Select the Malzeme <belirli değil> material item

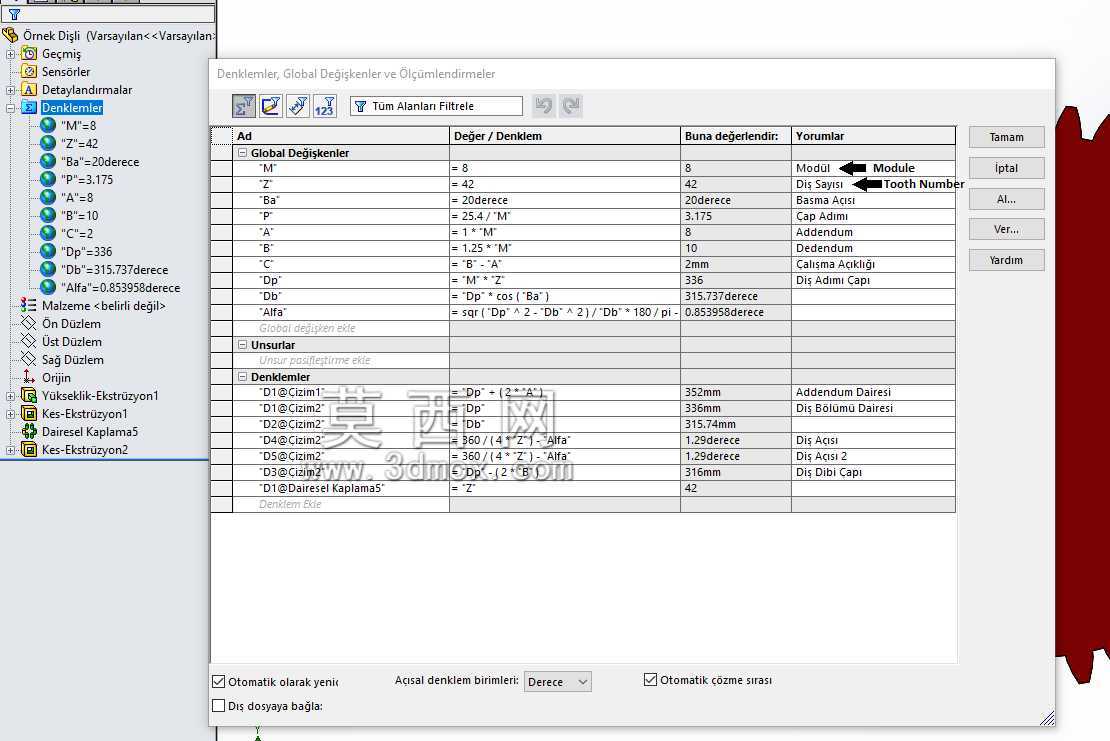pyautogui.click(x=103, y=306)
